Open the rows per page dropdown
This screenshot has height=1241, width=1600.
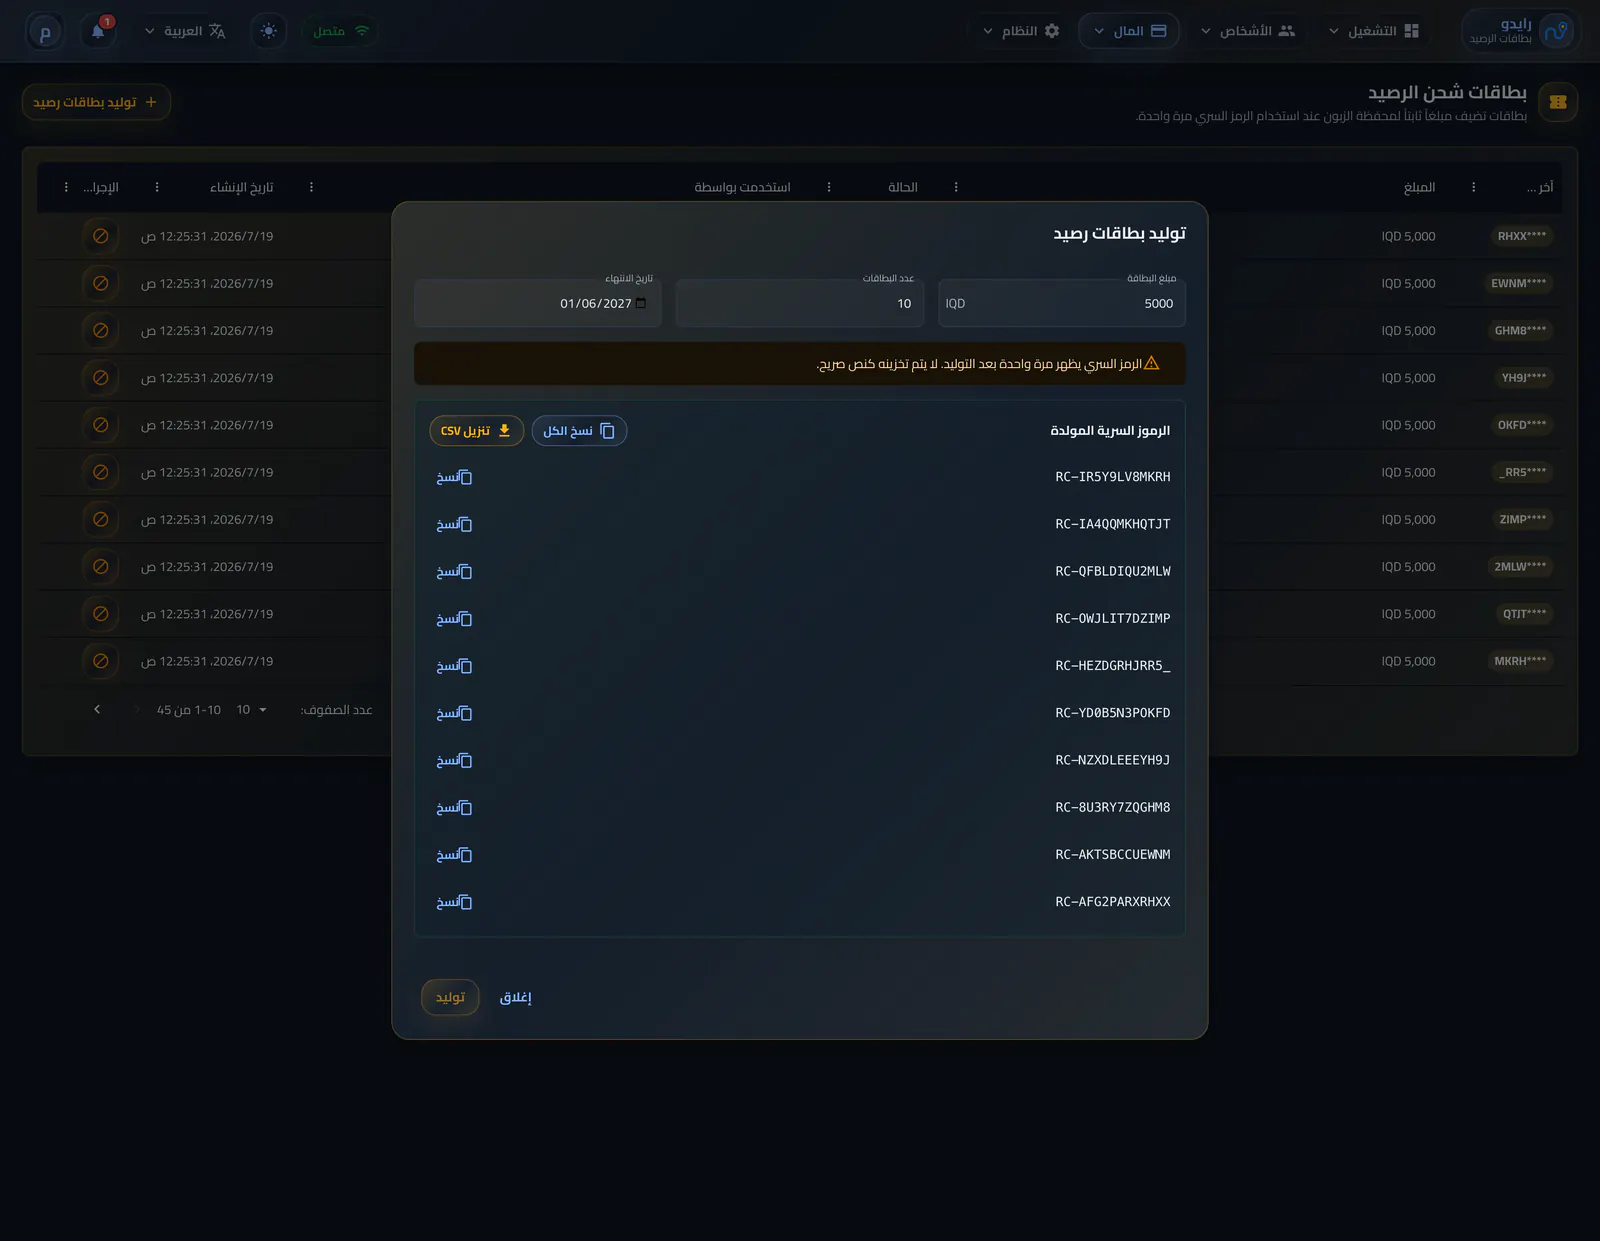coord(252,710)
